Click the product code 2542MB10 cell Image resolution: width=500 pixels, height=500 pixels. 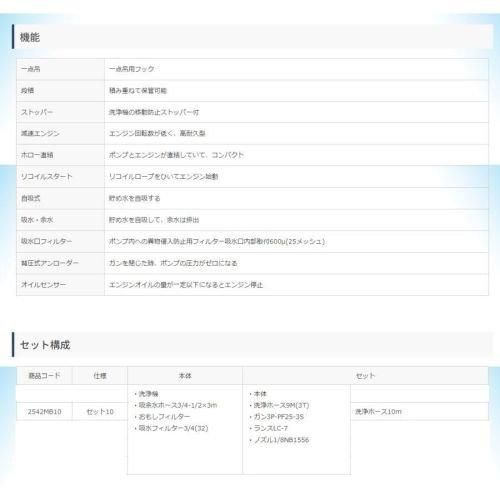click(44, 412)
